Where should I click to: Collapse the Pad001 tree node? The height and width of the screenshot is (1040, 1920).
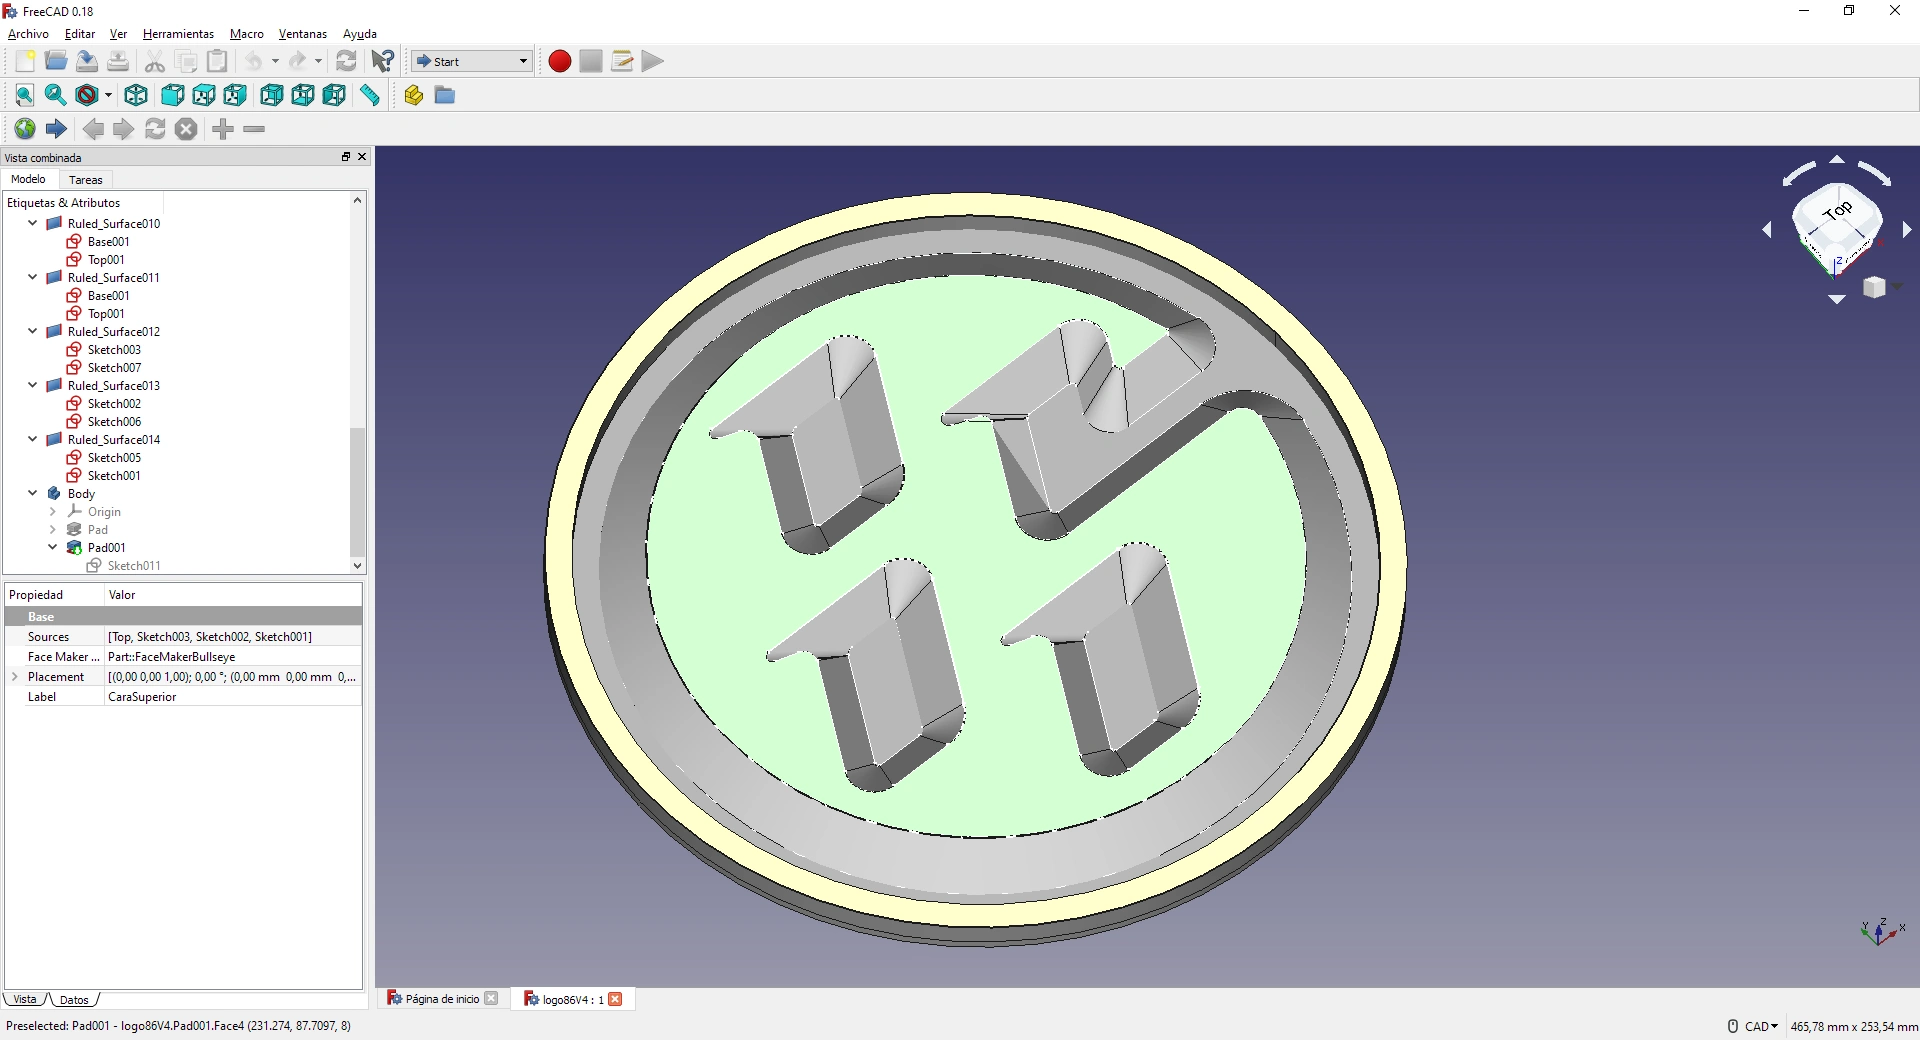53,547
